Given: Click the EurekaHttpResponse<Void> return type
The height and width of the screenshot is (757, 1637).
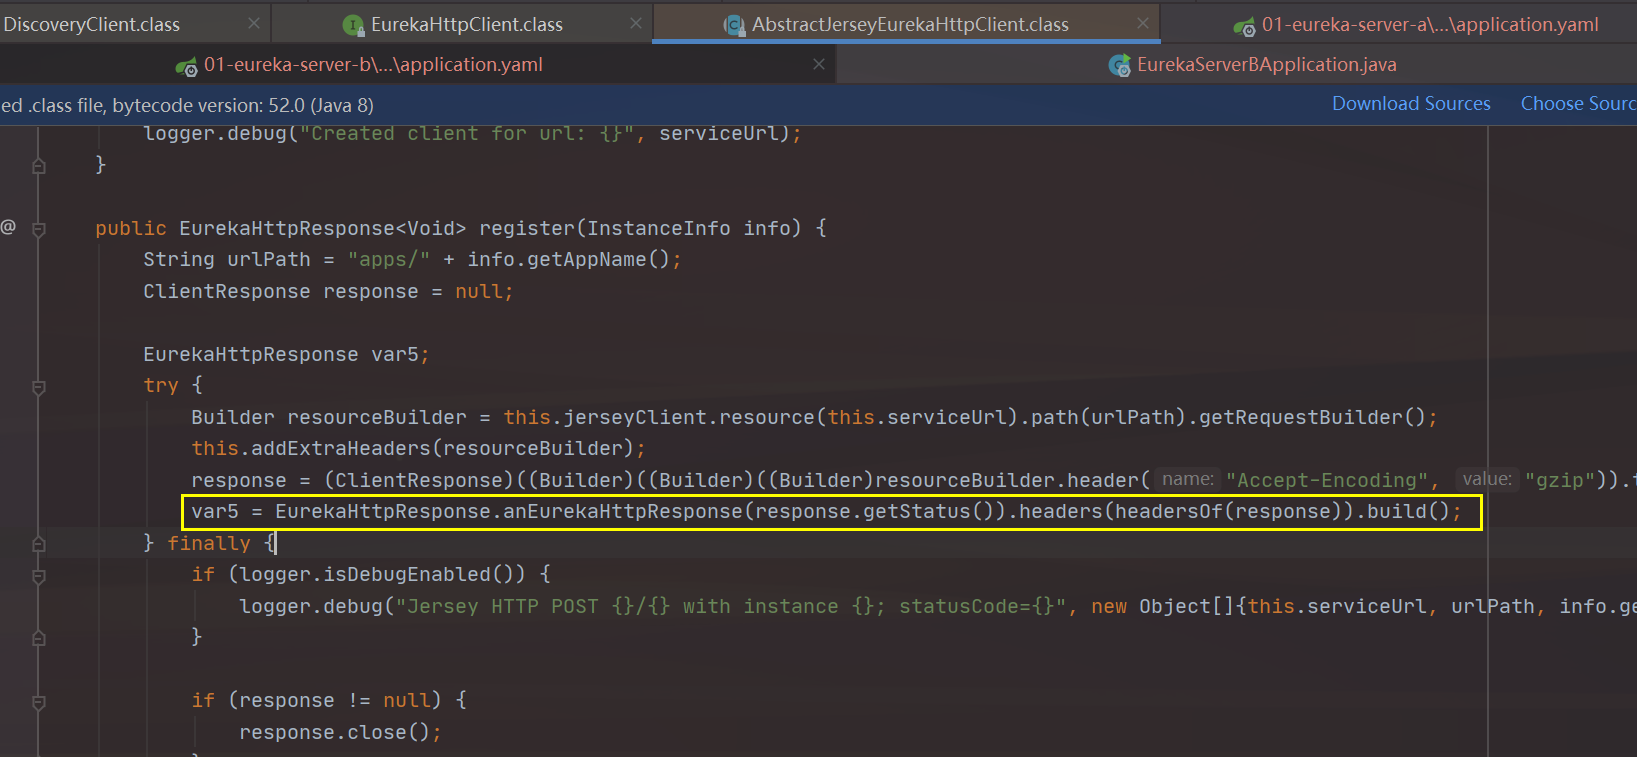Looking at the screenshot, I should [x=323, y=228].
